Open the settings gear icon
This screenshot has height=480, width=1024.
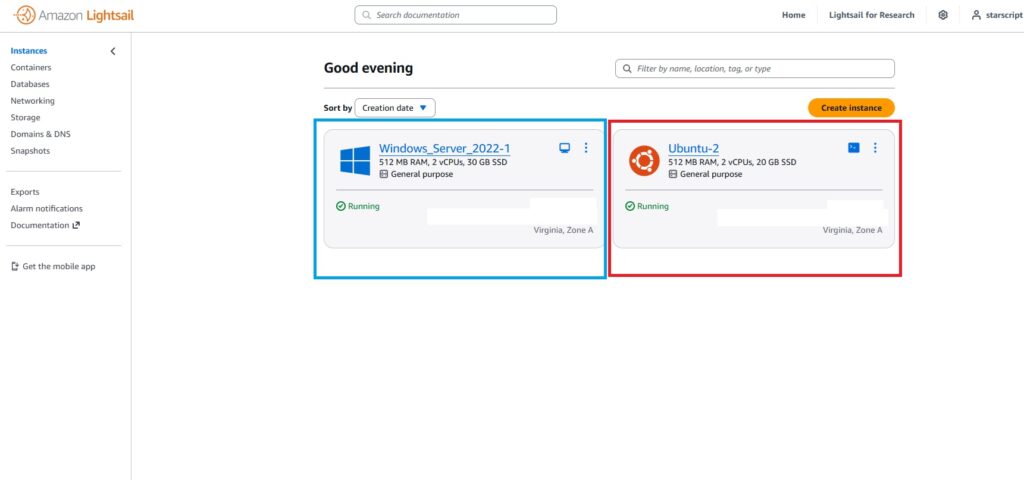point(943,15)
